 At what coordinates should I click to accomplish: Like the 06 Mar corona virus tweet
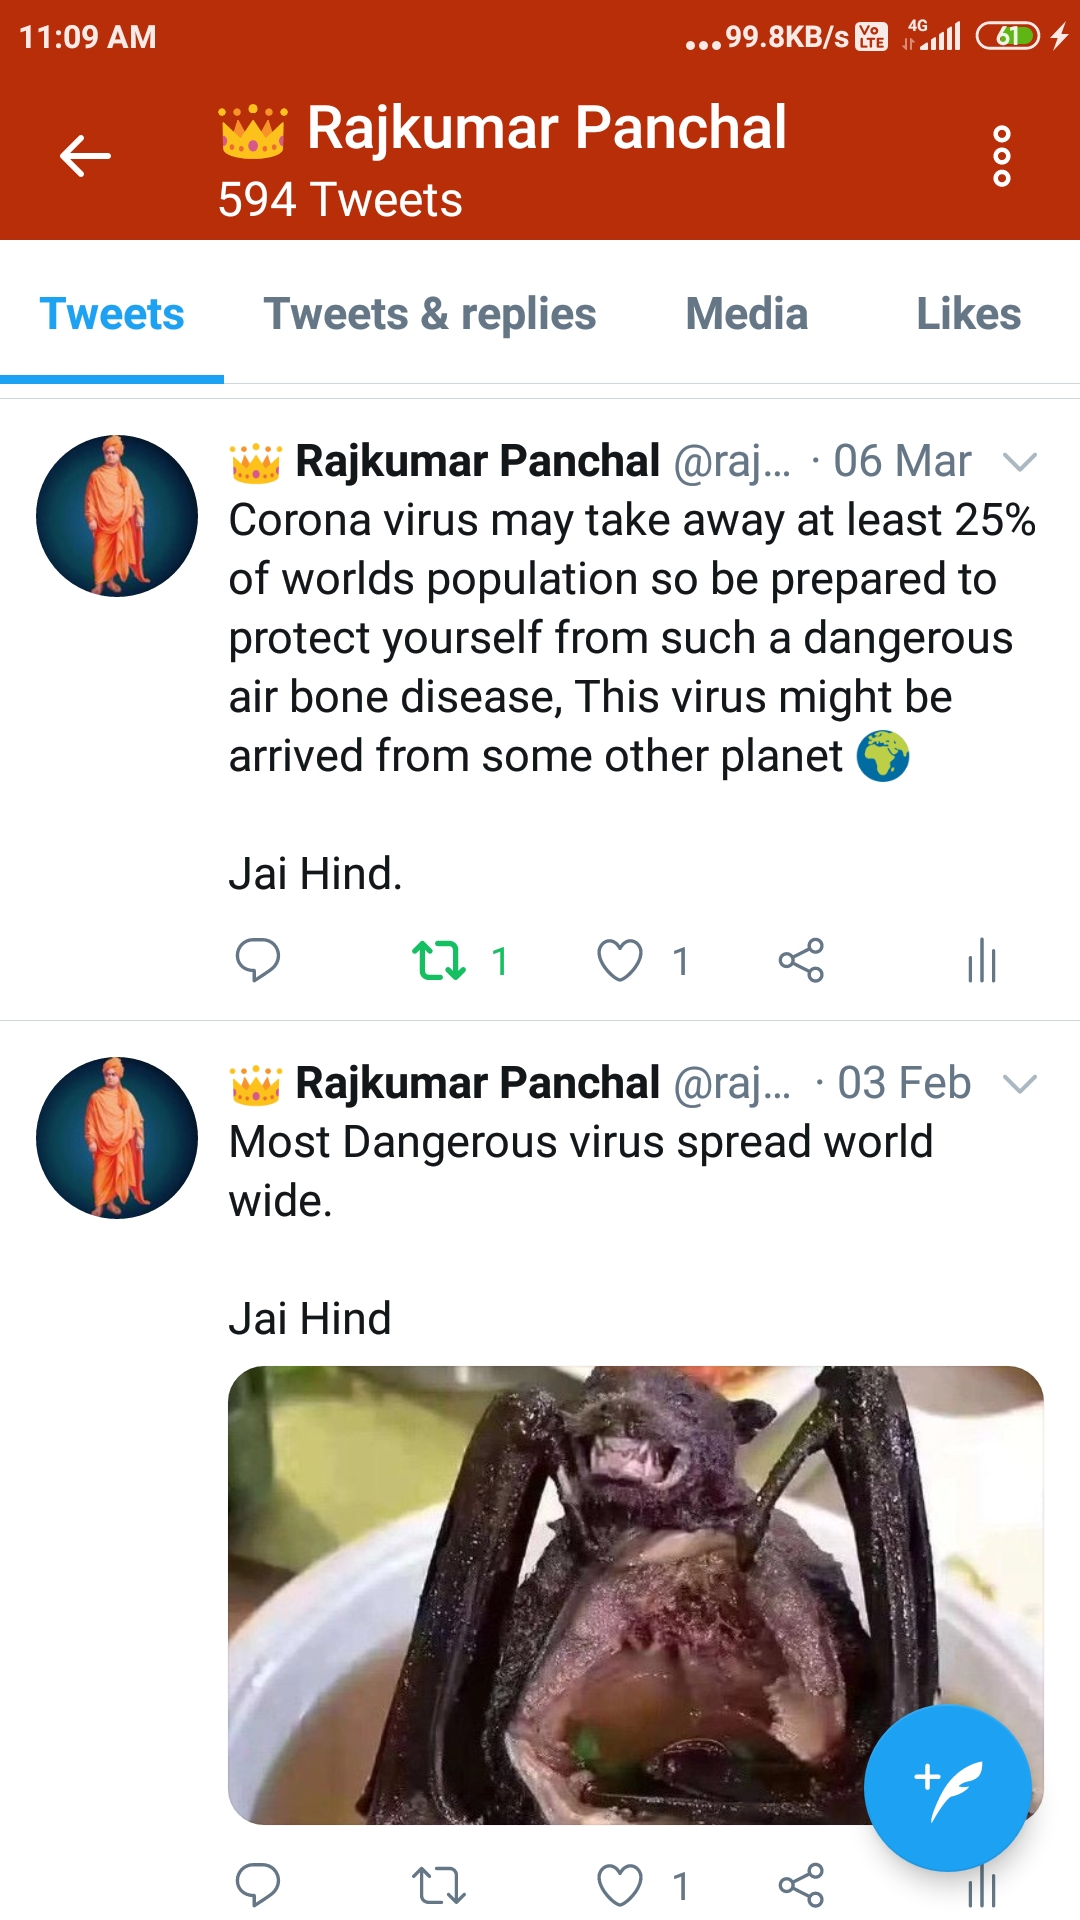(620, 961)
